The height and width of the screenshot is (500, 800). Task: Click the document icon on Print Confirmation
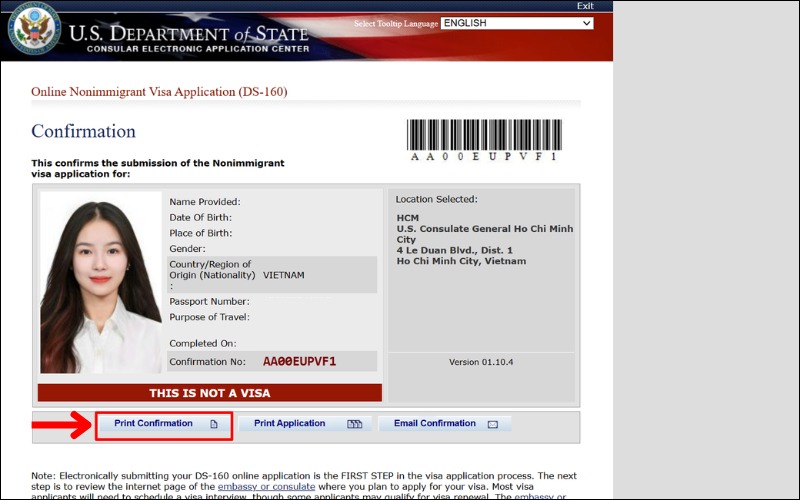tap(214, 424)
